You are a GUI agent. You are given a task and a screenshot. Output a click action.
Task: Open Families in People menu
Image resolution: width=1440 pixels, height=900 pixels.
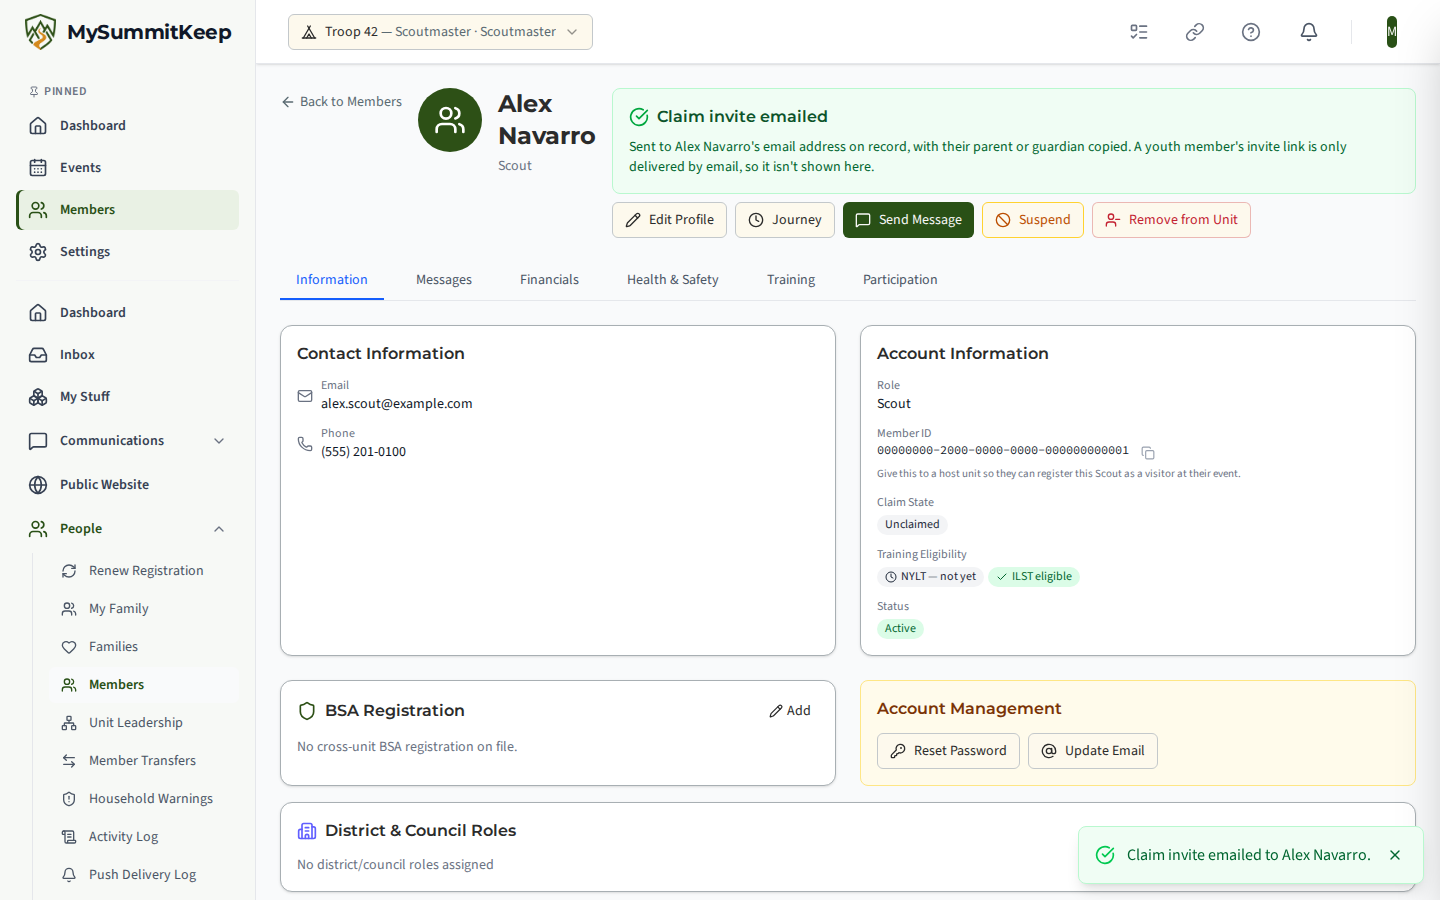(x=145, y=647)
